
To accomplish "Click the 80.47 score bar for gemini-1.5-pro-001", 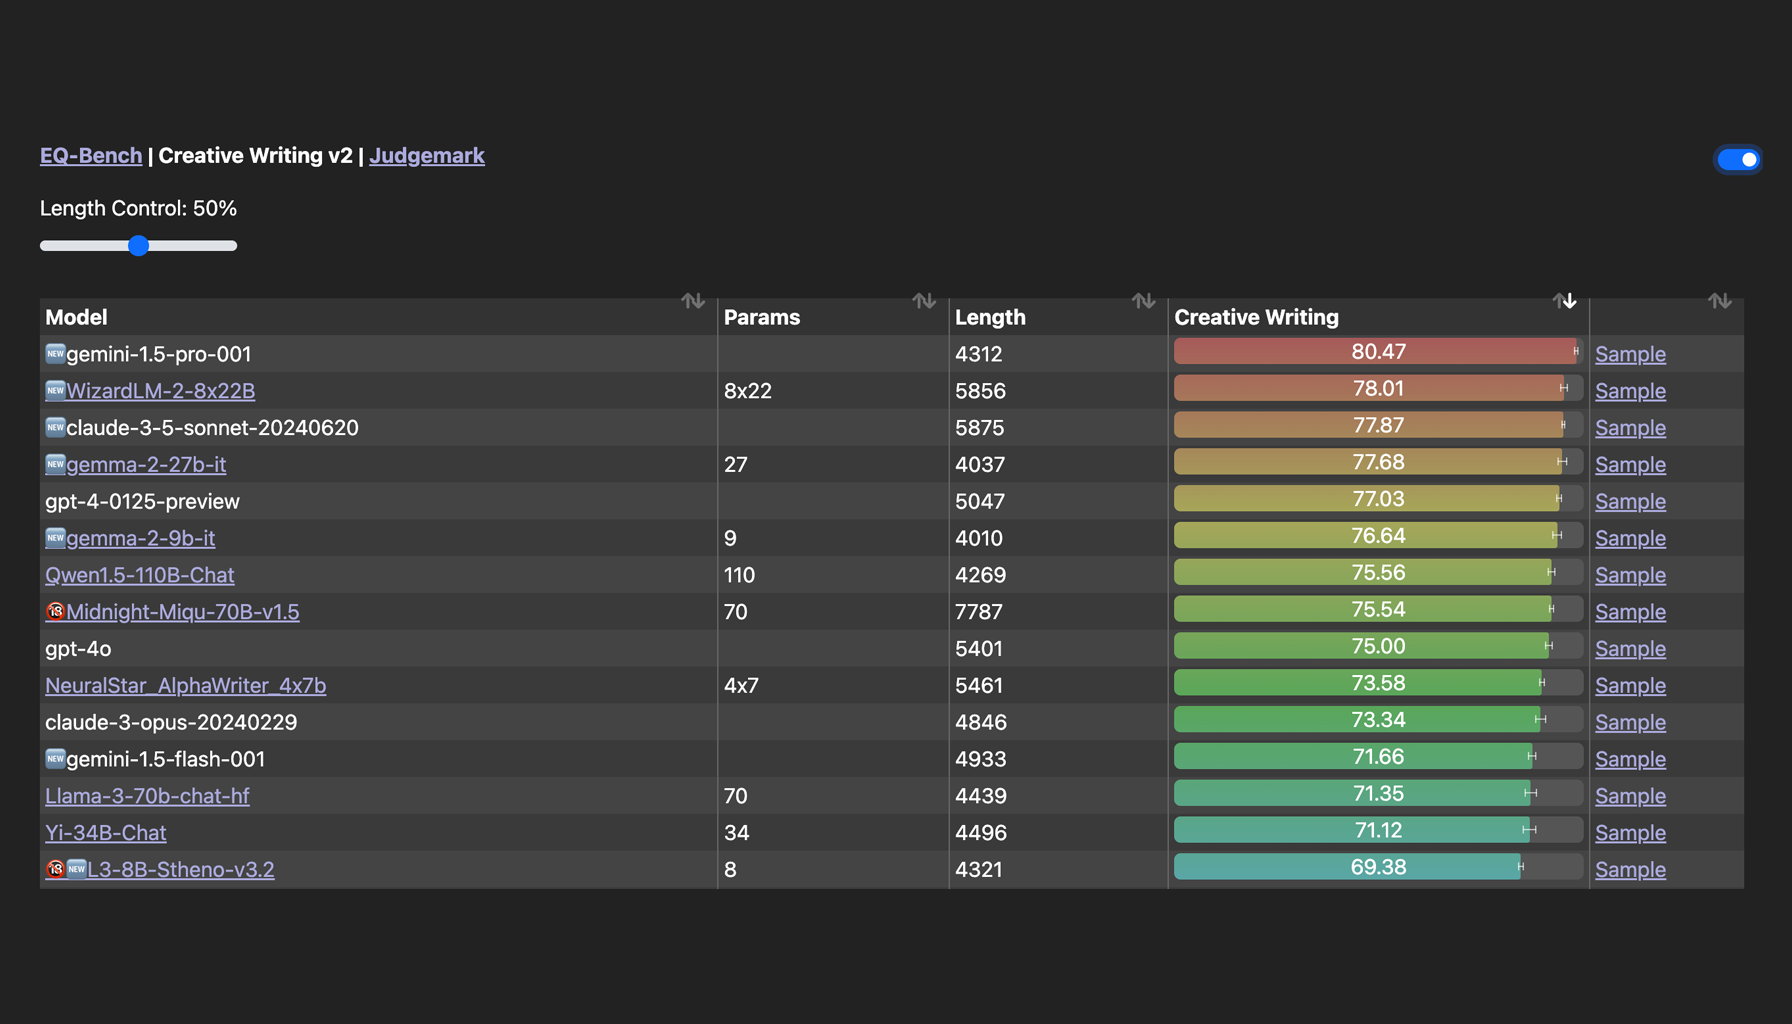I will (1378, 351).
